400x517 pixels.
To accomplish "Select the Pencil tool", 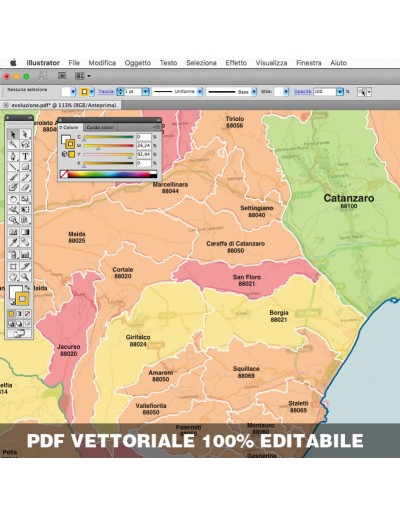I will click(x=25, y=177).
